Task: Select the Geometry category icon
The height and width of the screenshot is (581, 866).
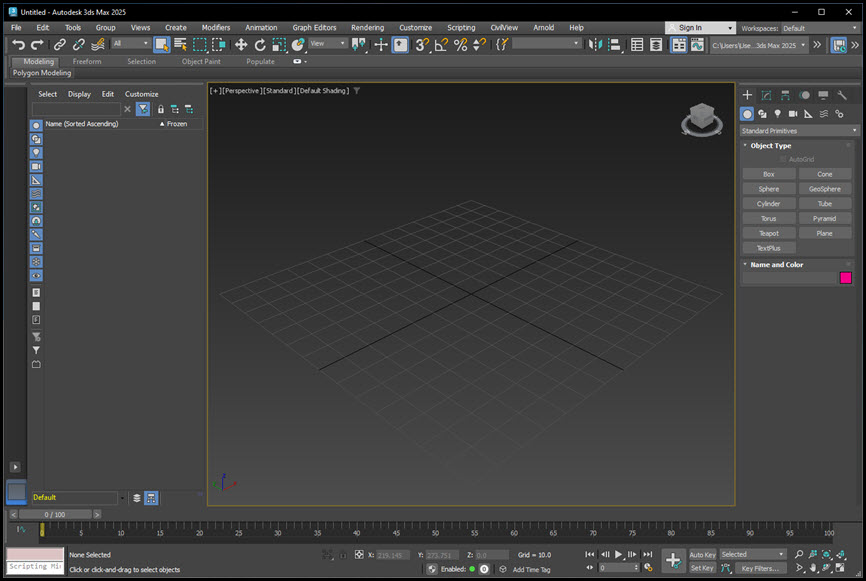Action: click(747, 114)
